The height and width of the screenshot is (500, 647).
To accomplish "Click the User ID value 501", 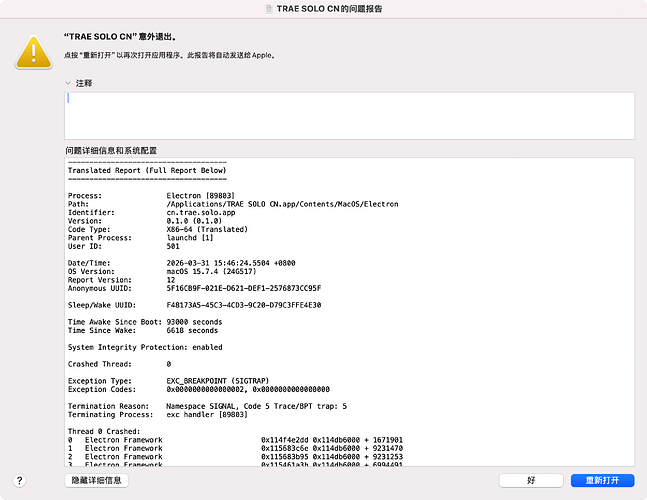I will 173,246.
